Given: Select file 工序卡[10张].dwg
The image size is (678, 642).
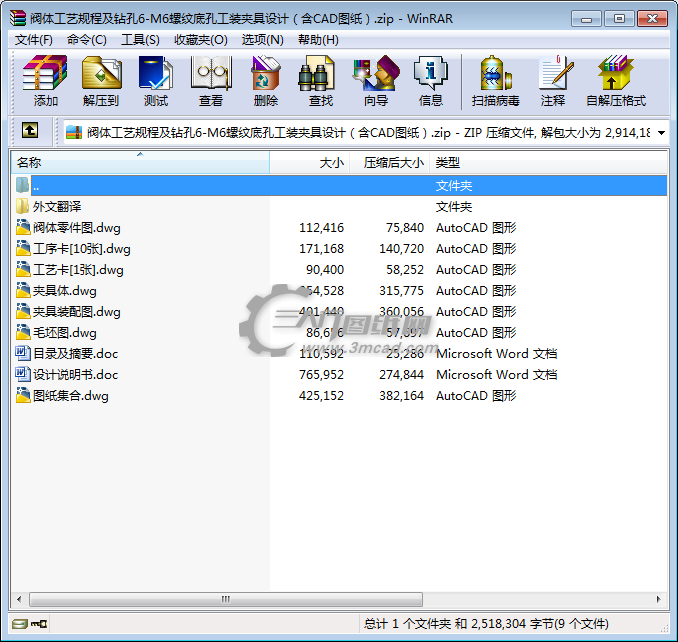Looking at the screenshot, I should 82,249.
